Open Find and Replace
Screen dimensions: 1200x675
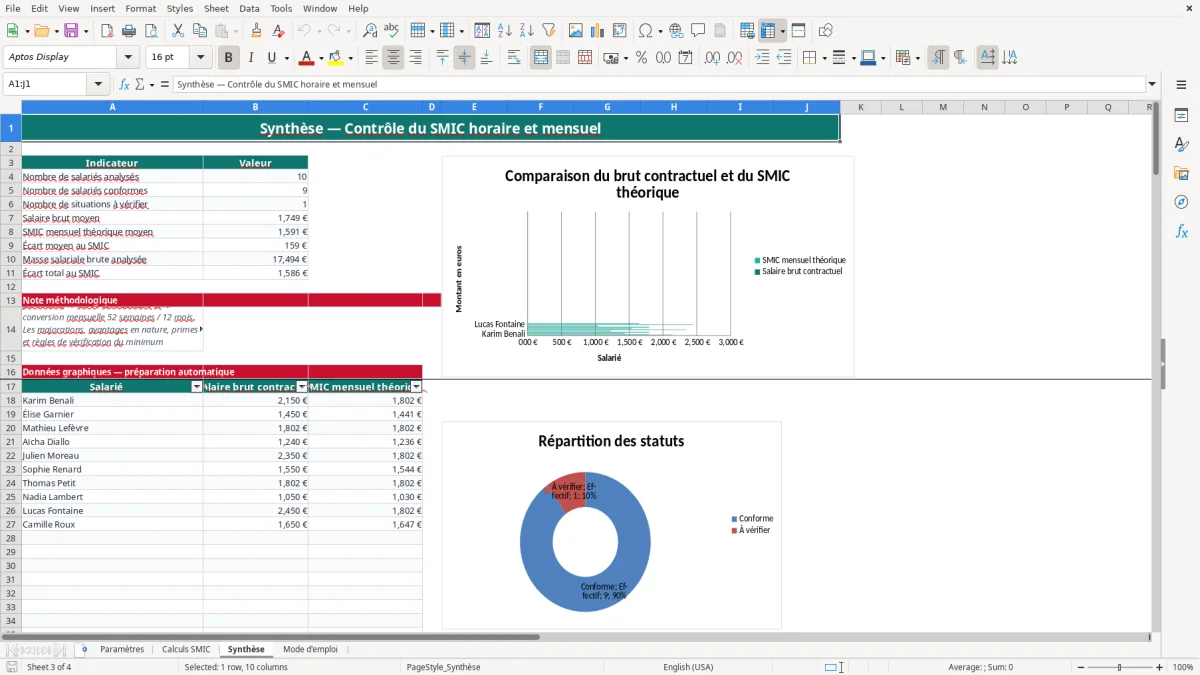370,31
